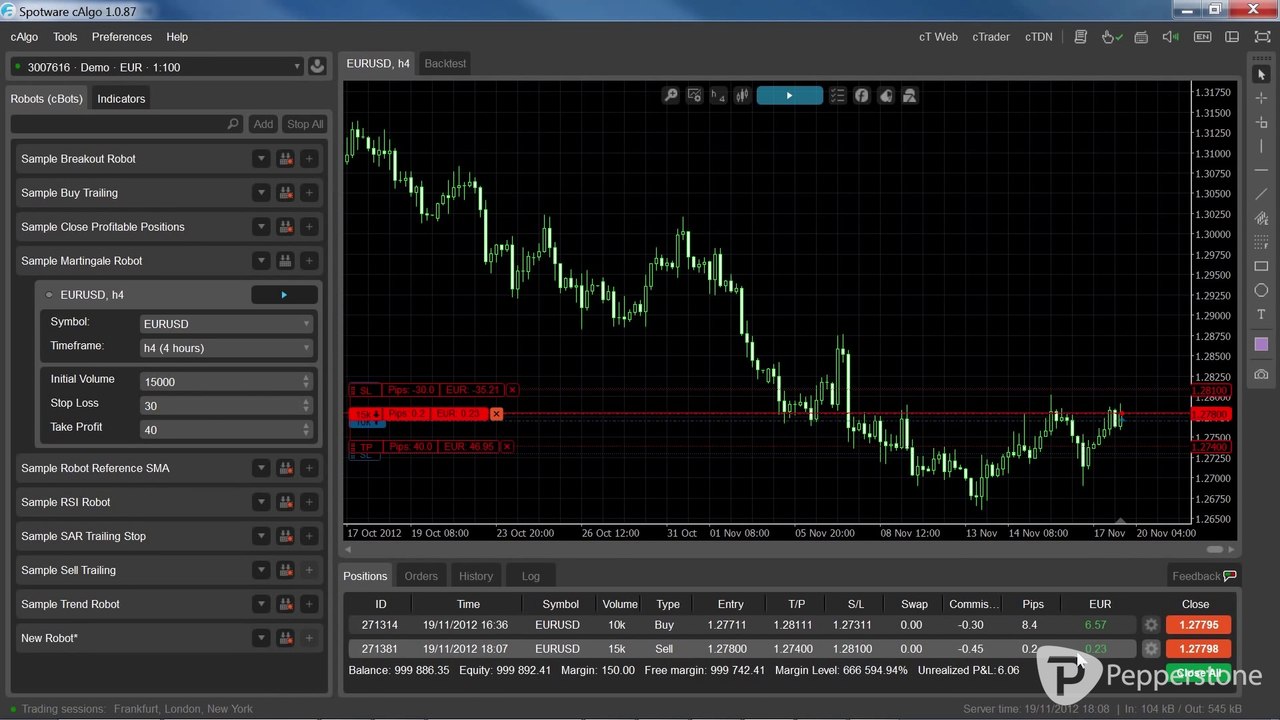
Task: Expand Sample Breakout Robot options arrow
Action: (x=261, y=159)
